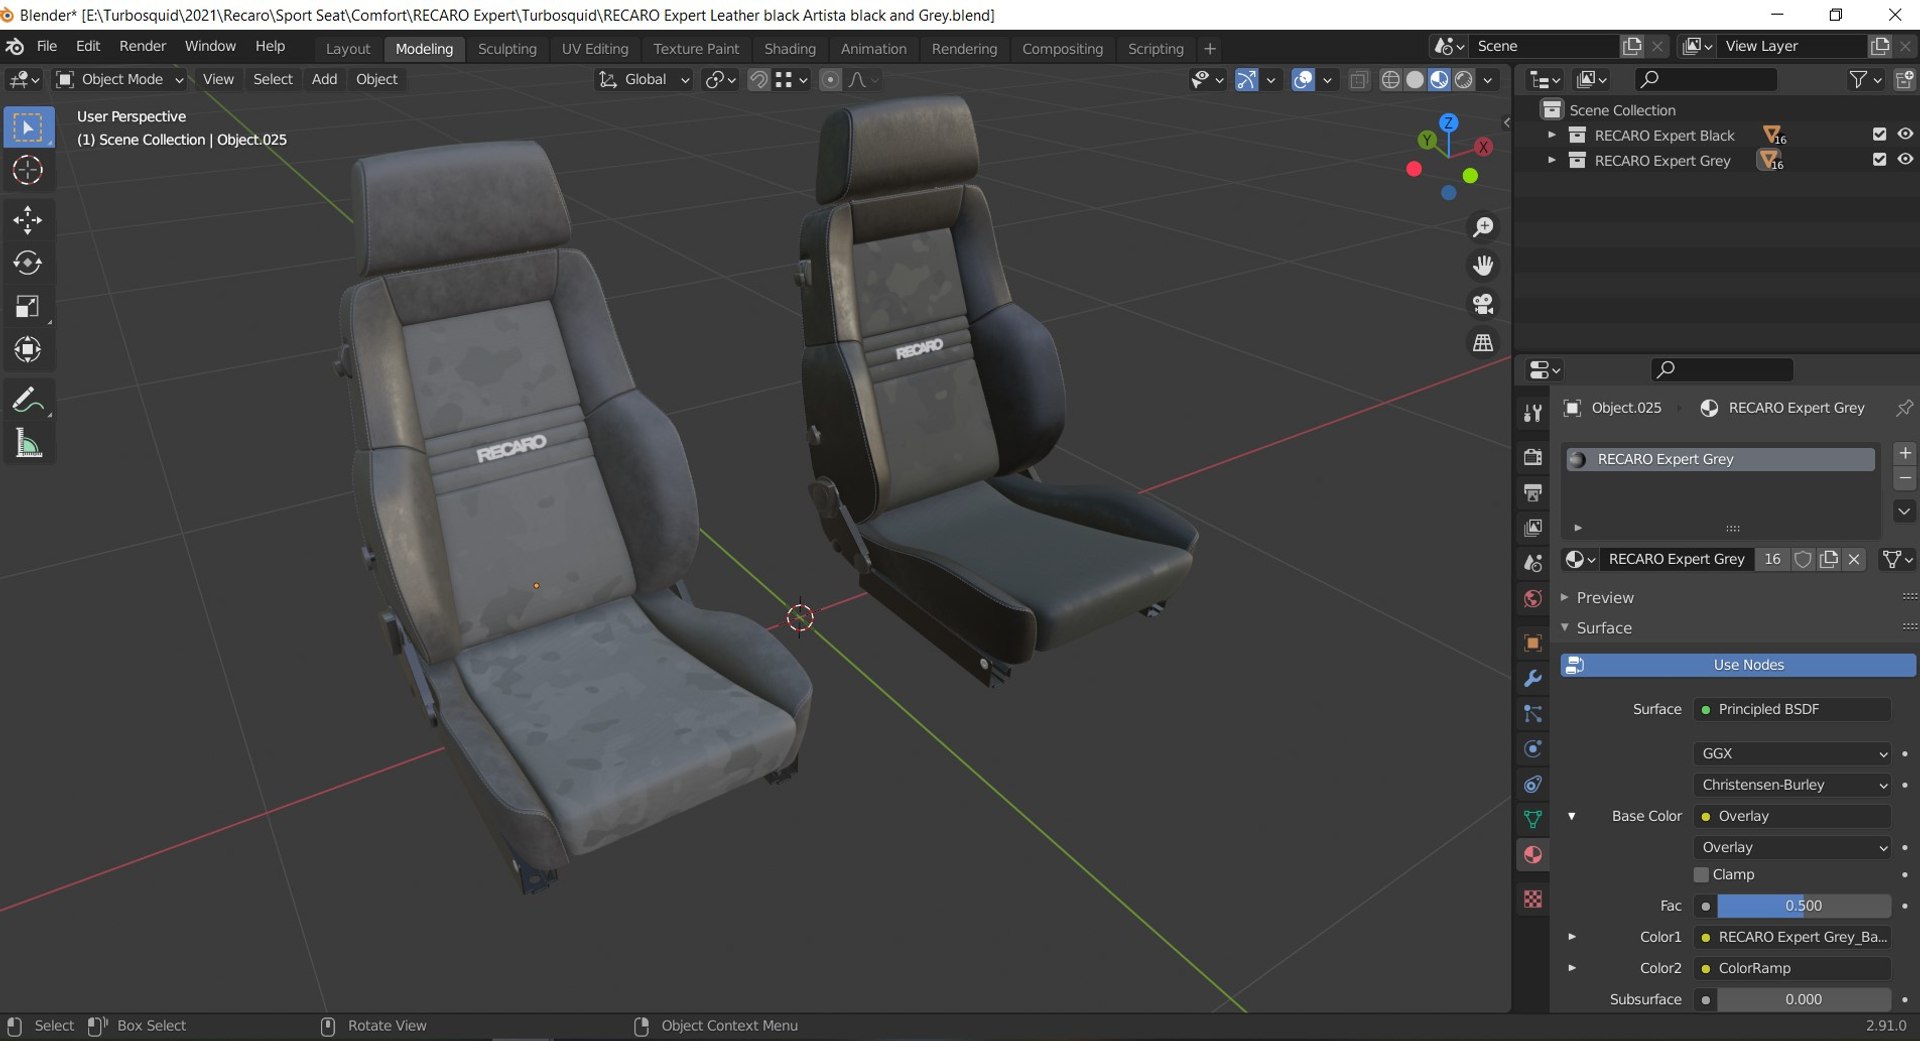Expand RECARO Expert Grey collection

pos(1551,159)
